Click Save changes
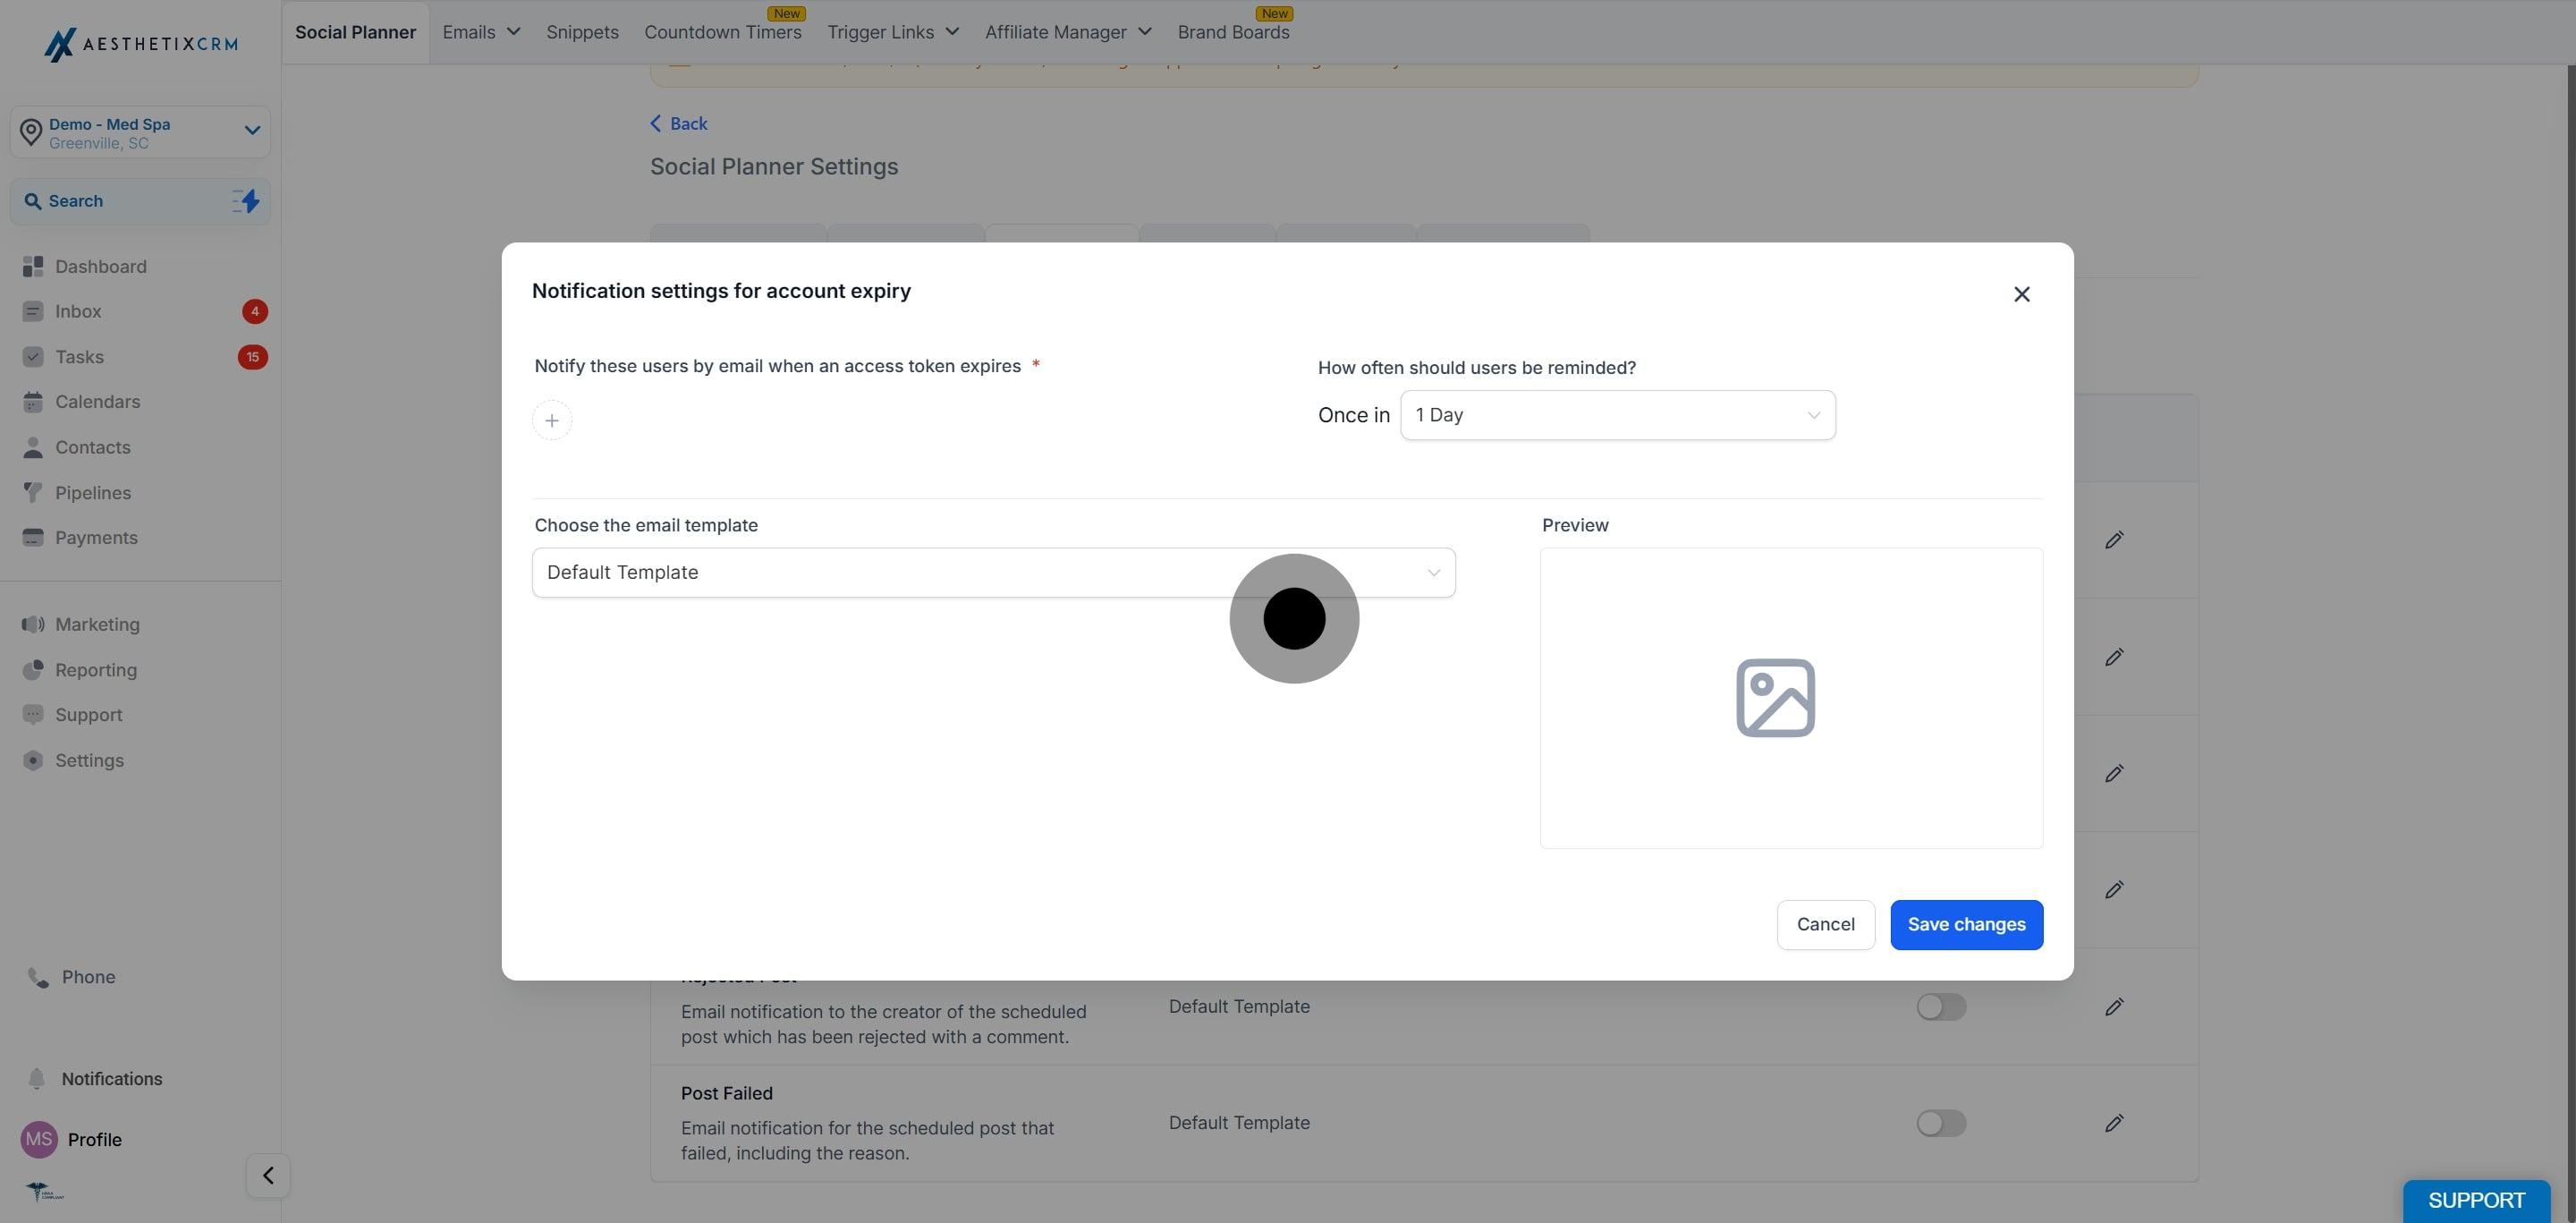Viewport: 2576px width, 1223px height. tap(1966, 925)
